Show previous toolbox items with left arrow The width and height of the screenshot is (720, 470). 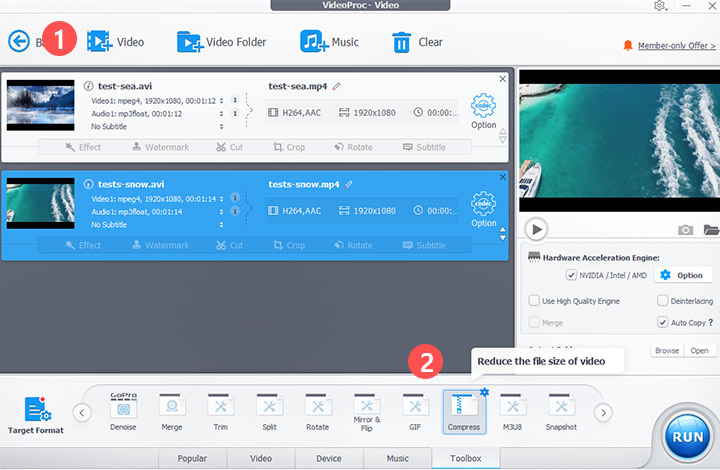click(x=82, y=413)
